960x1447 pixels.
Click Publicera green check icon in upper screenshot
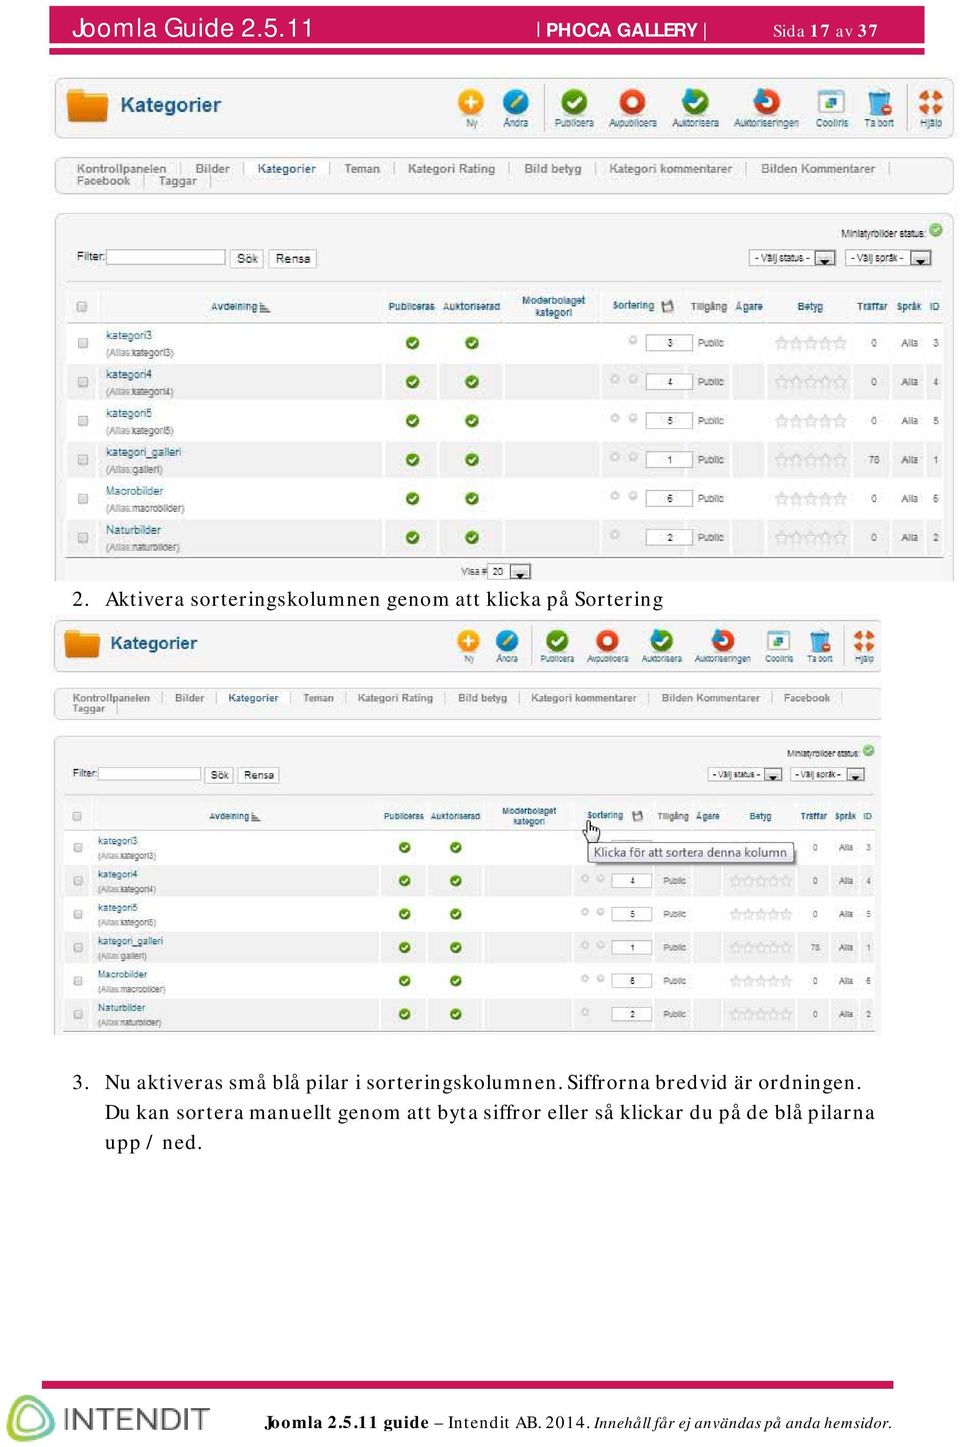click(x=574, y=102)
